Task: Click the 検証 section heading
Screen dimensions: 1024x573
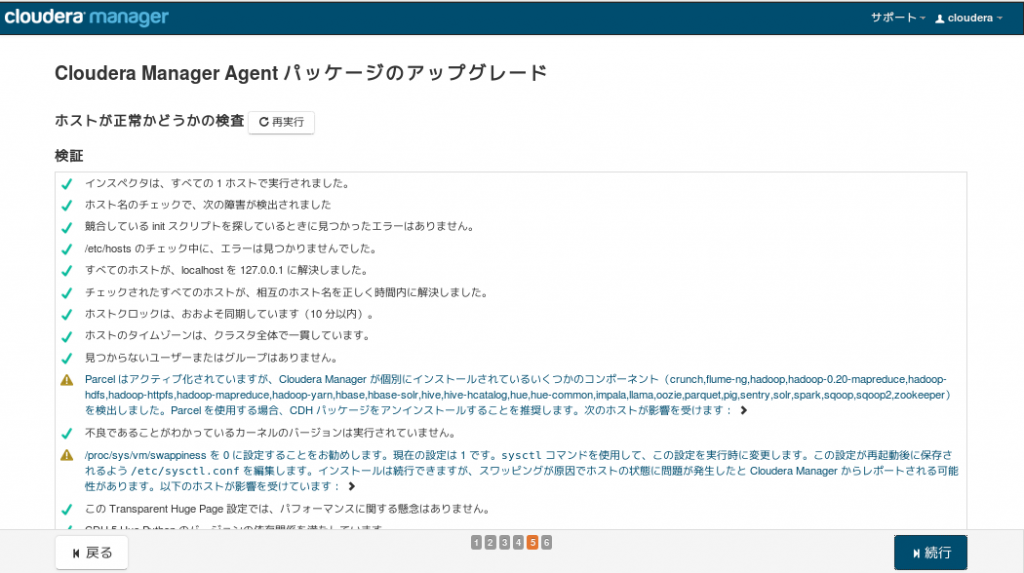Action: coord(69,156)
